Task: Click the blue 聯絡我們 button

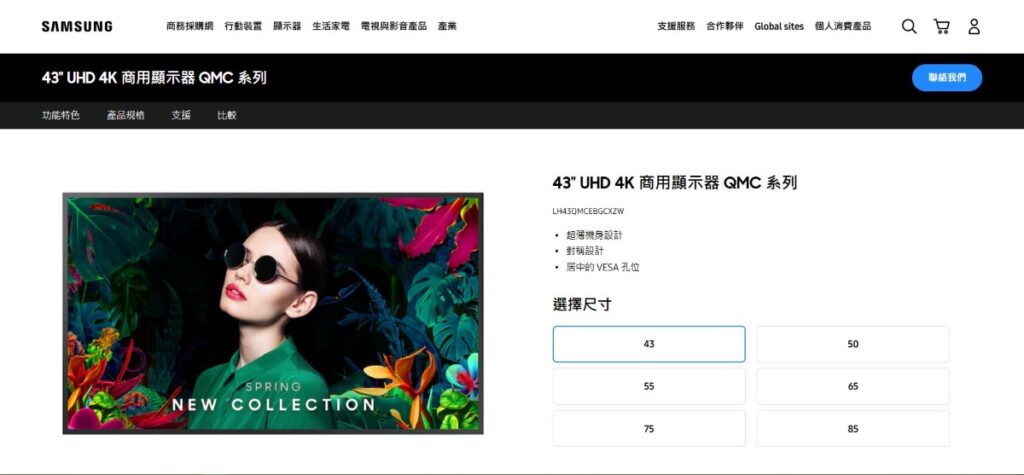Action: pos(946,78)
